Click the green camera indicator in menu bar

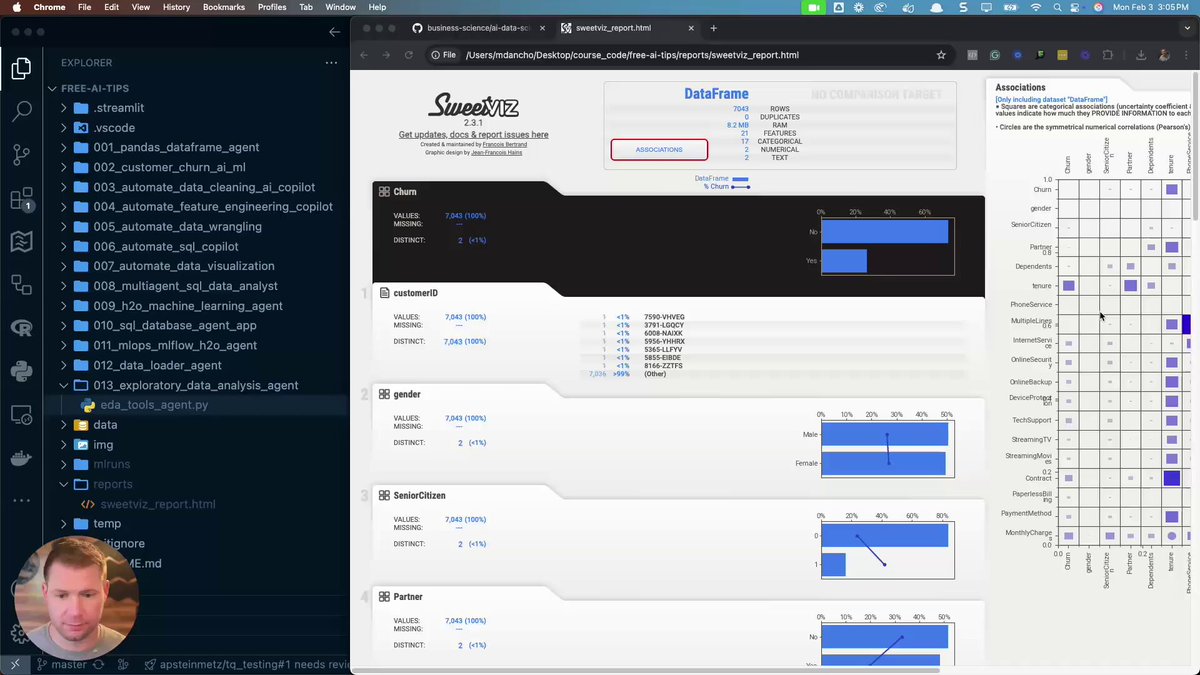click(x=813, y=7)
